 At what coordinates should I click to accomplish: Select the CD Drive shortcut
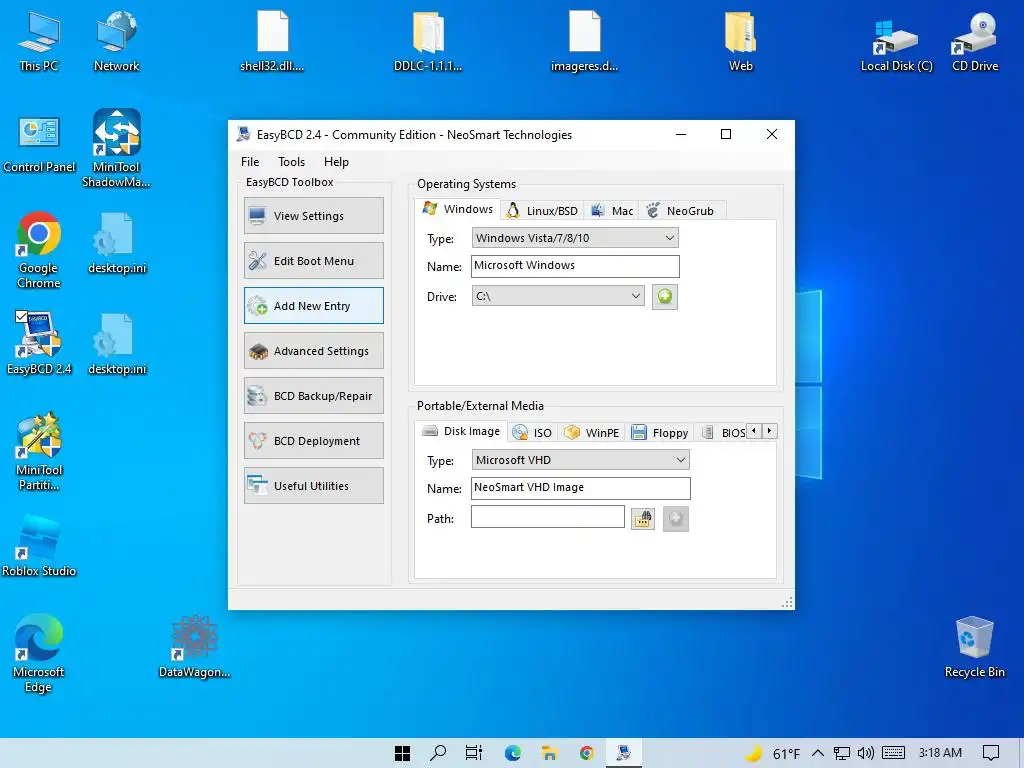pos(974,42)
